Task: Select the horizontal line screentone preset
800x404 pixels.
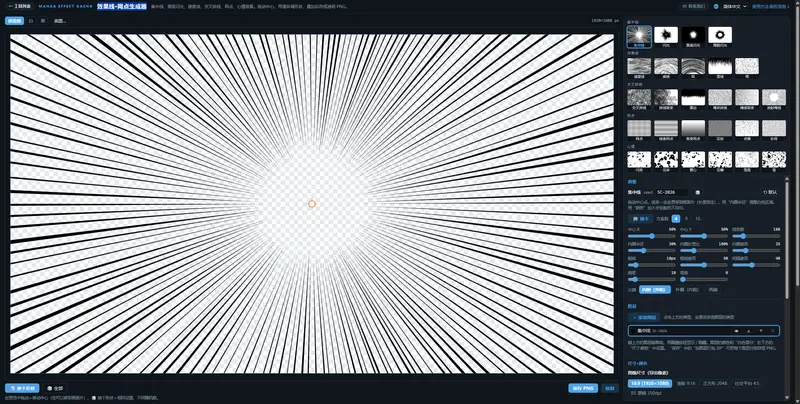Action: click(666, 130)
